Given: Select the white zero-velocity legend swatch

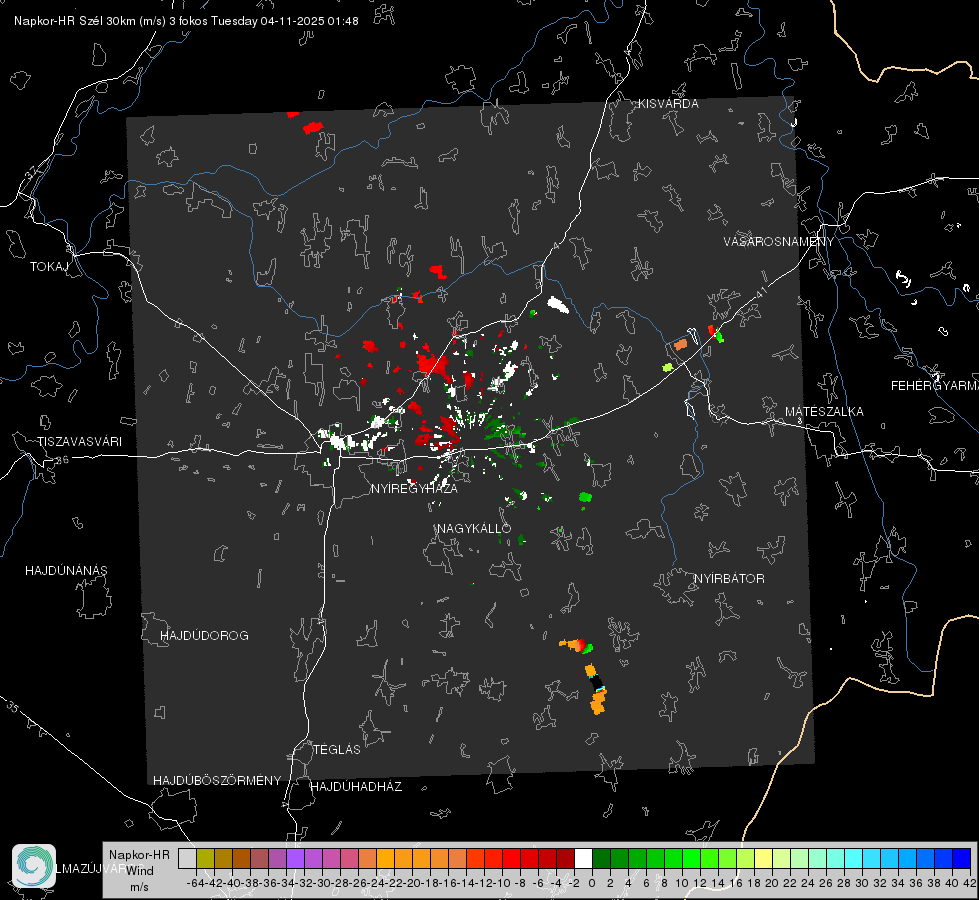Looking at the screenshot, I should click(583, 858).
